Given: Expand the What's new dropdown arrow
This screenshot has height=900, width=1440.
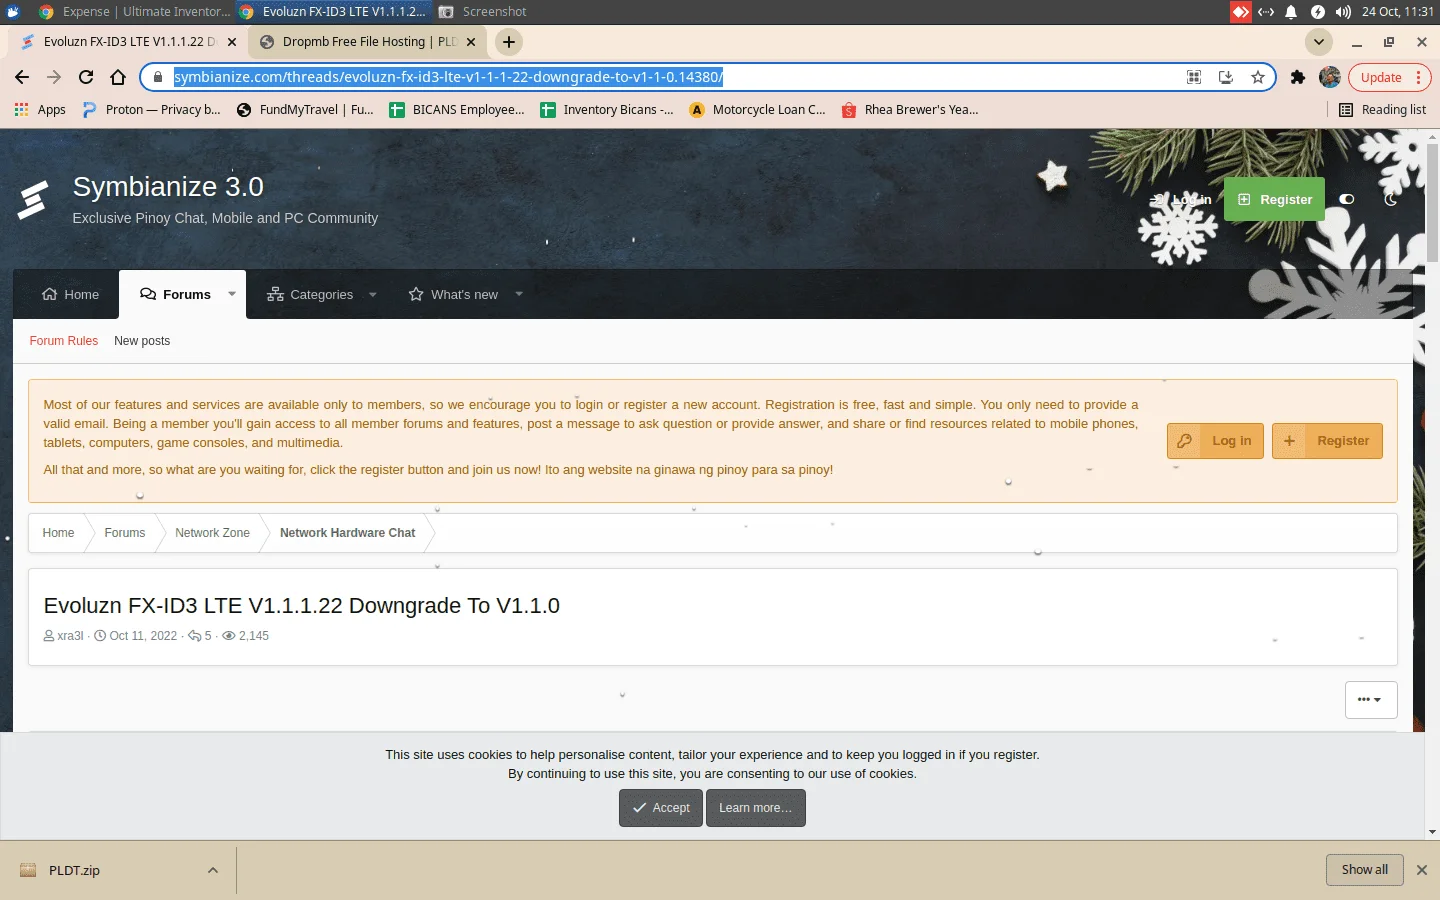Looking at the screenshot, I should pyautogui.click(x=519, y=294).
